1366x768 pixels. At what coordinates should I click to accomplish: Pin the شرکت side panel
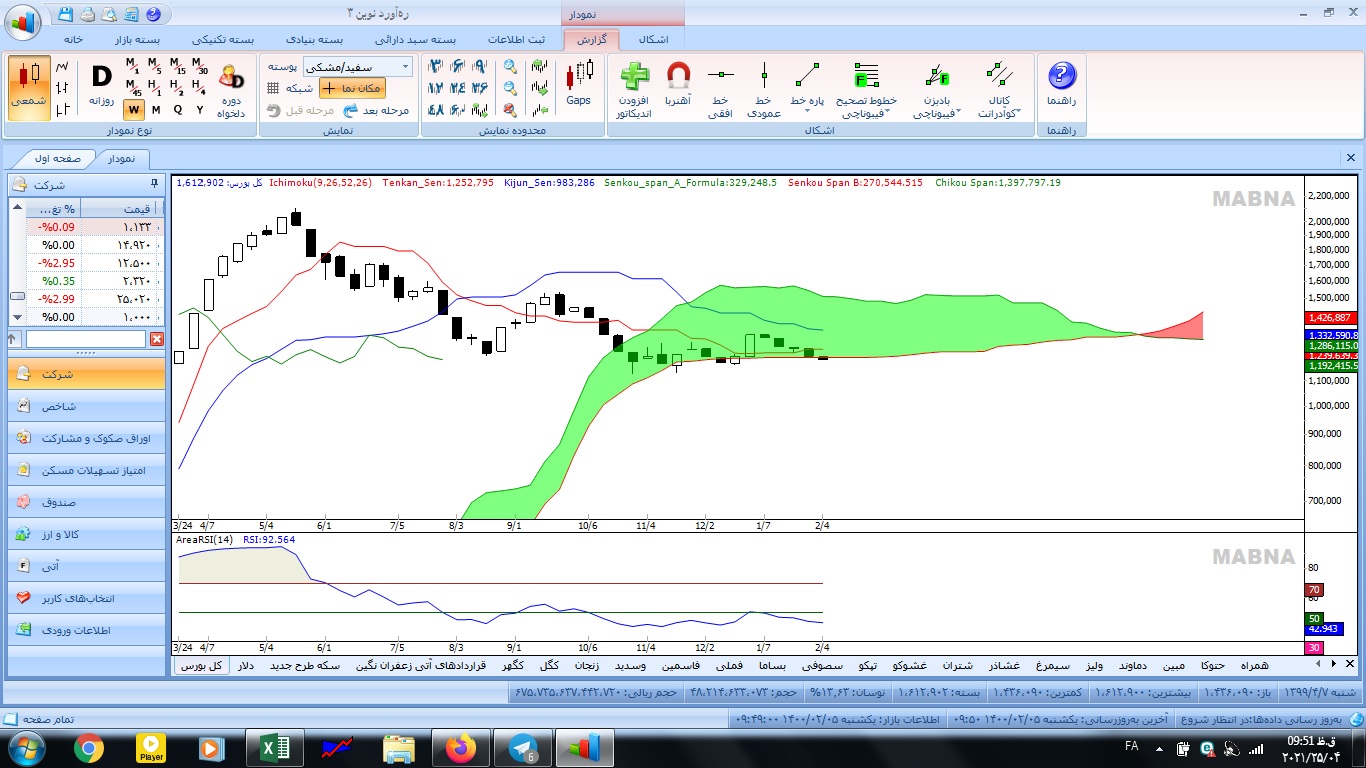pyautogui.click(x=155, y=184)
